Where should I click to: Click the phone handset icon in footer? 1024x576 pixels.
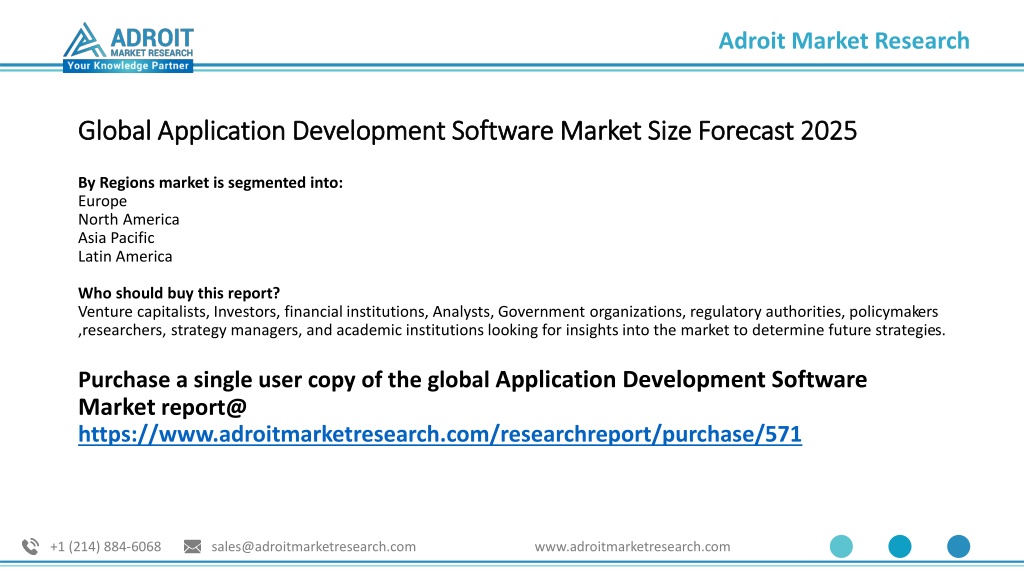[30, 547]
